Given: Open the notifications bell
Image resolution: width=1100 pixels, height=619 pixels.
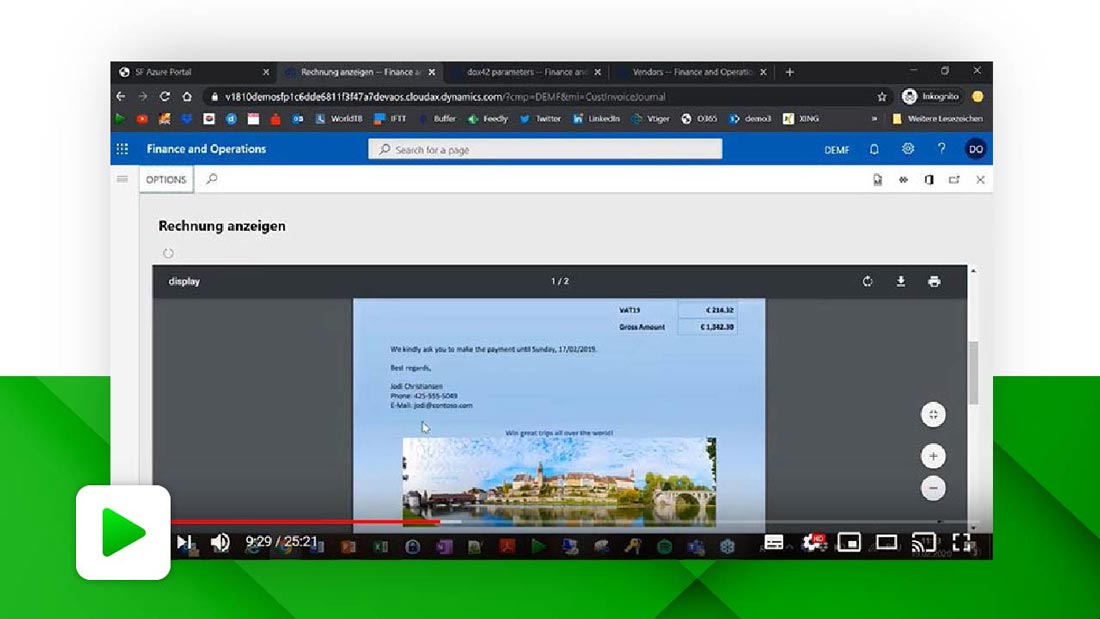Looking at the screenshot, I should (x=874, y=149).
